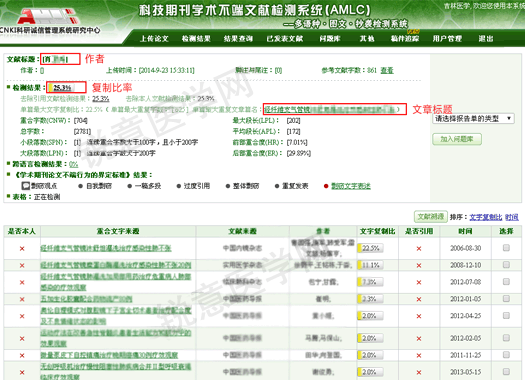Click the gray dot beside 自我剽窃

(80, 186)
